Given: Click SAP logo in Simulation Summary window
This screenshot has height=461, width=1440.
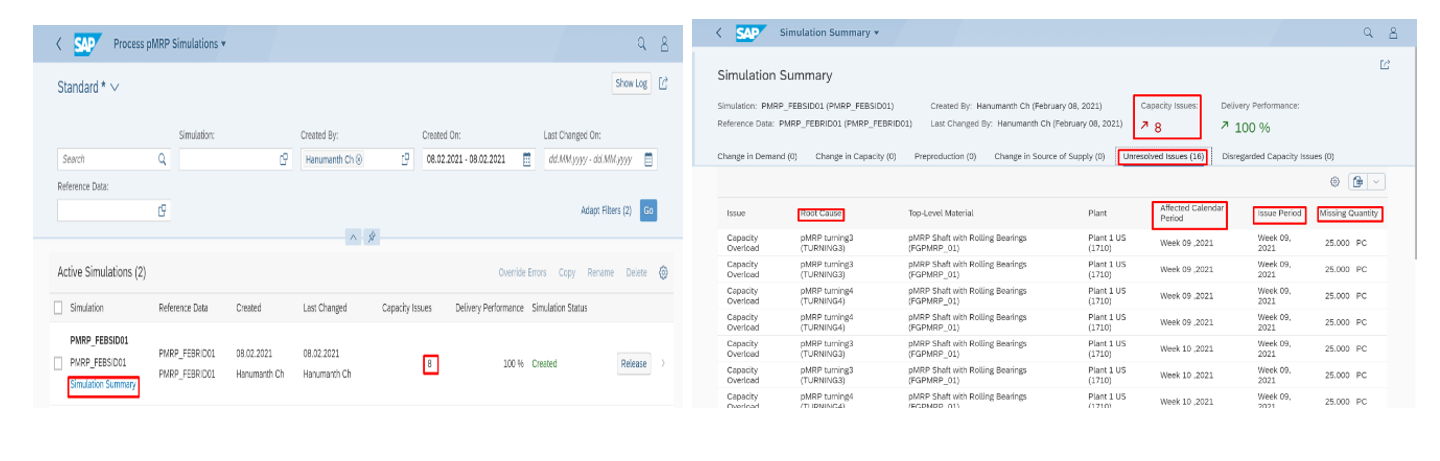Looking at the screenshot, I should [x=749, y=33].
